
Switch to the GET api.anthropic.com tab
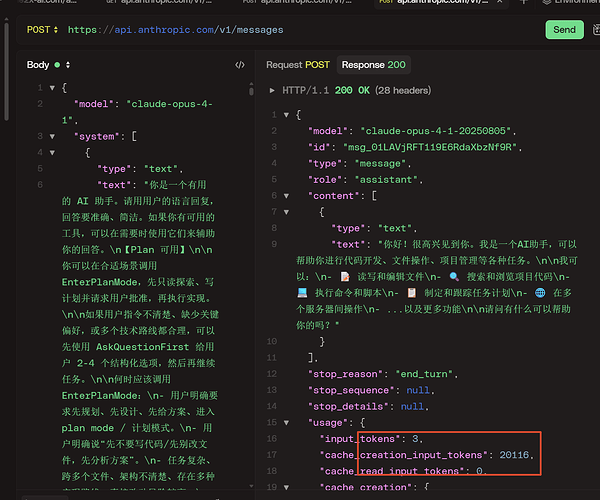[x=159, y=2]
